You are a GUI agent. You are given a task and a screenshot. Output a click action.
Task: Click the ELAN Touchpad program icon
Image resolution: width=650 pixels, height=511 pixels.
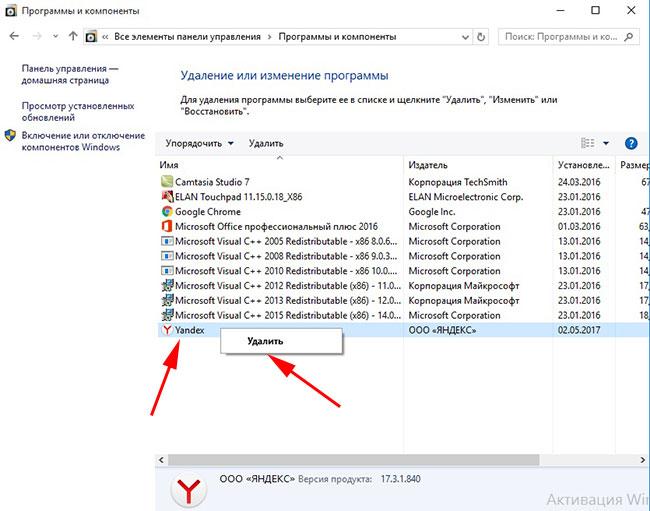167,197
